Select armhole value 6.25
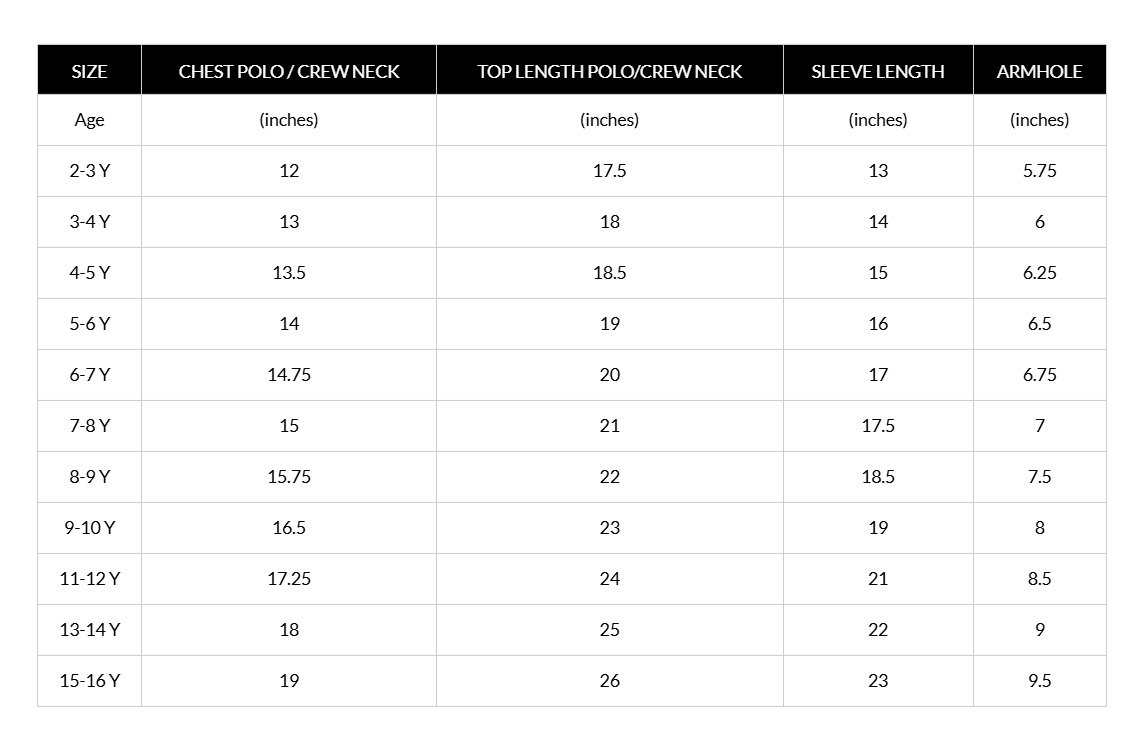The image size is (1137, 746). 1039,273
